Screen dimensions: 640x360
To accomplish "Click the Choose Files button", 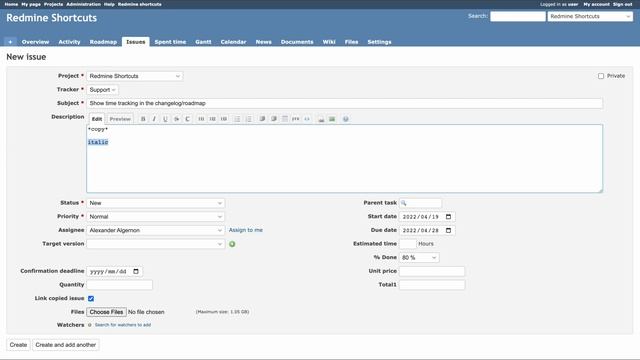I will tap(107, 312).
